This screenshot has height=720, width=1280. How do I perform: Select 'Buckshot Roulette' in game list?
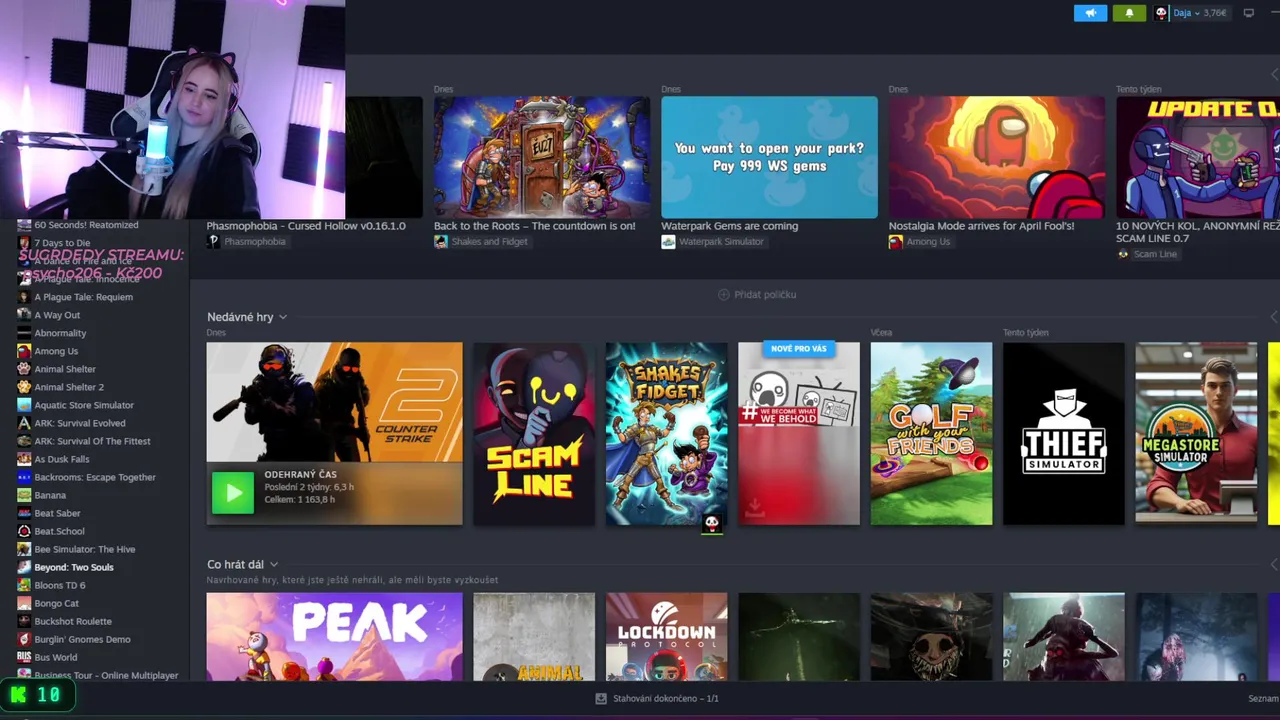tap(73, 621)
